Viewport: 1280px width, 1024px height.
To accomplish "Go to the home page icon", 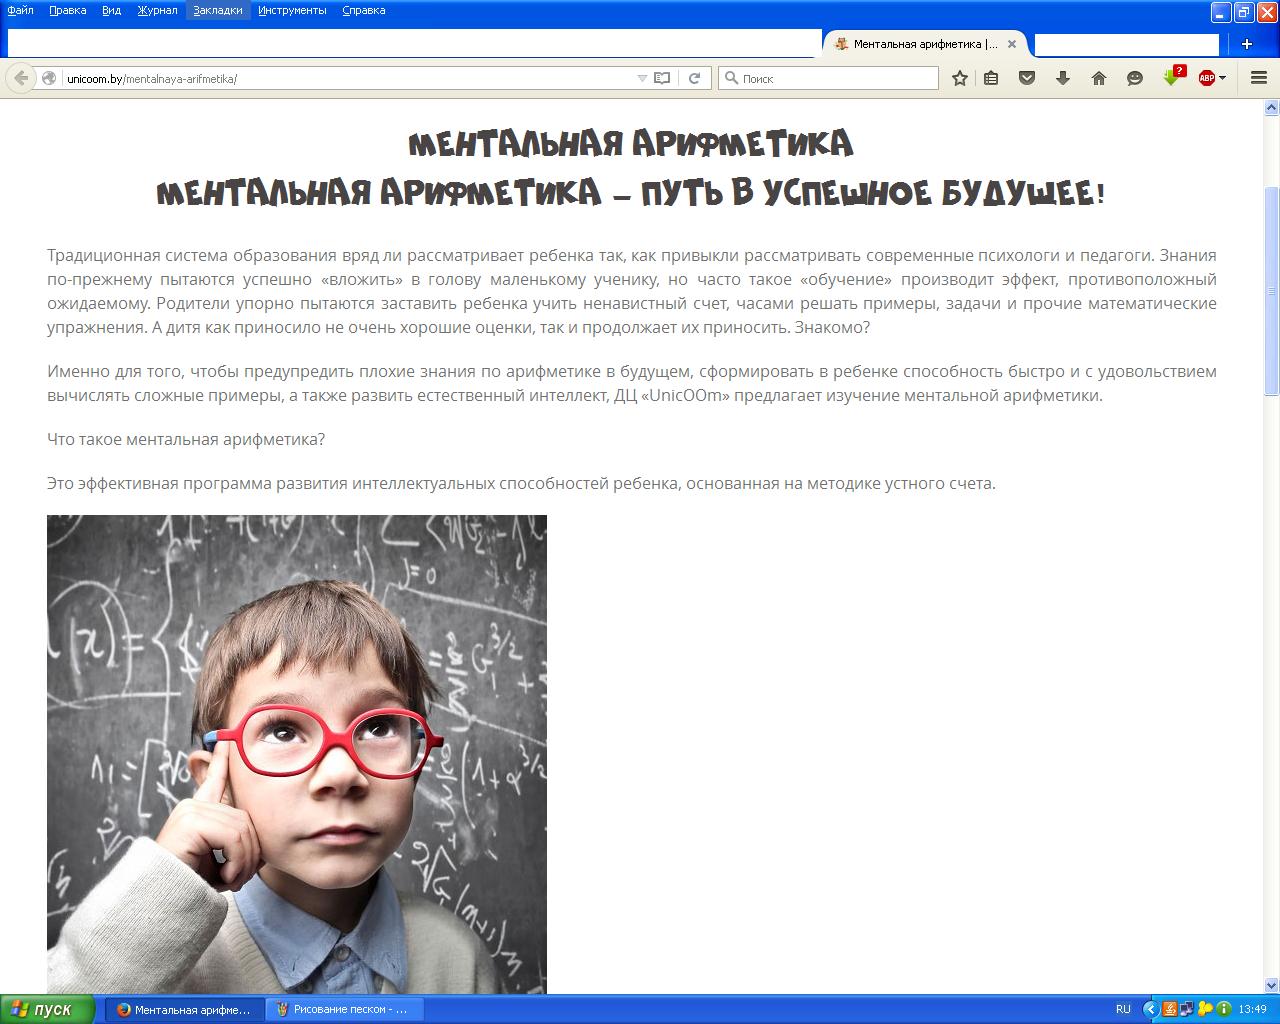I will coord(1099,78).
